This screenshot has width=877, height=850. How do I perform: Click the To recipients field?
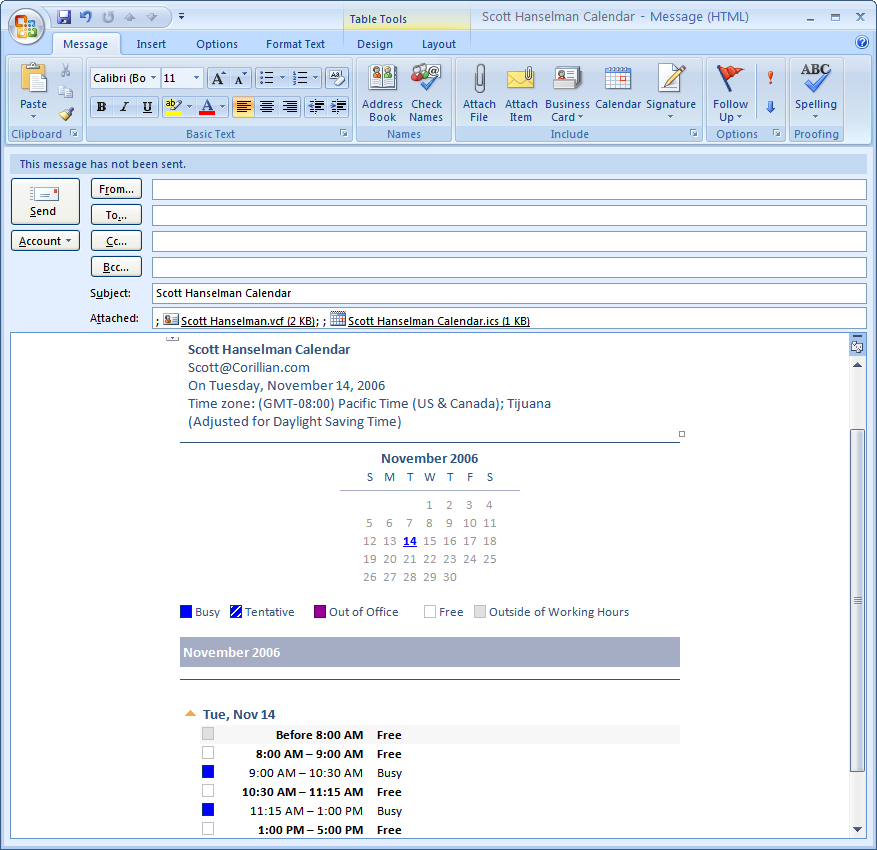click(509, 215)
